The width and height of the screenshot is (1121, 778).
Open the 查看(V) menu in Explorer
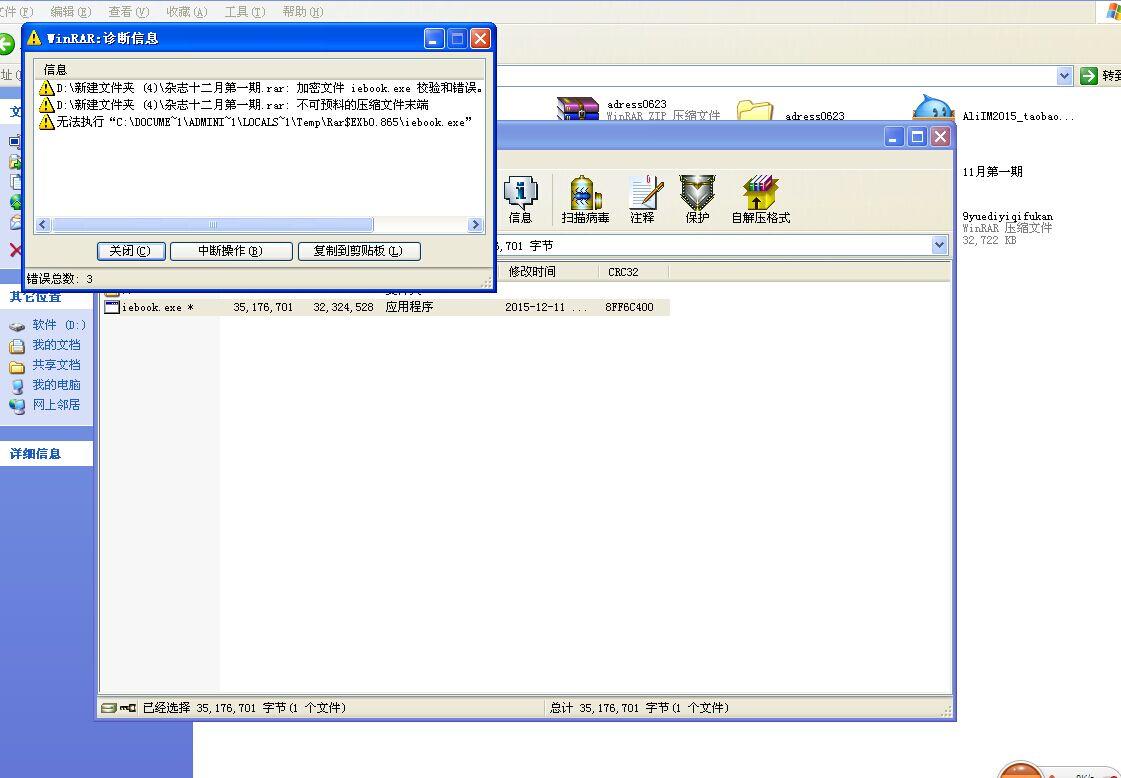click(x=129, y=11)
